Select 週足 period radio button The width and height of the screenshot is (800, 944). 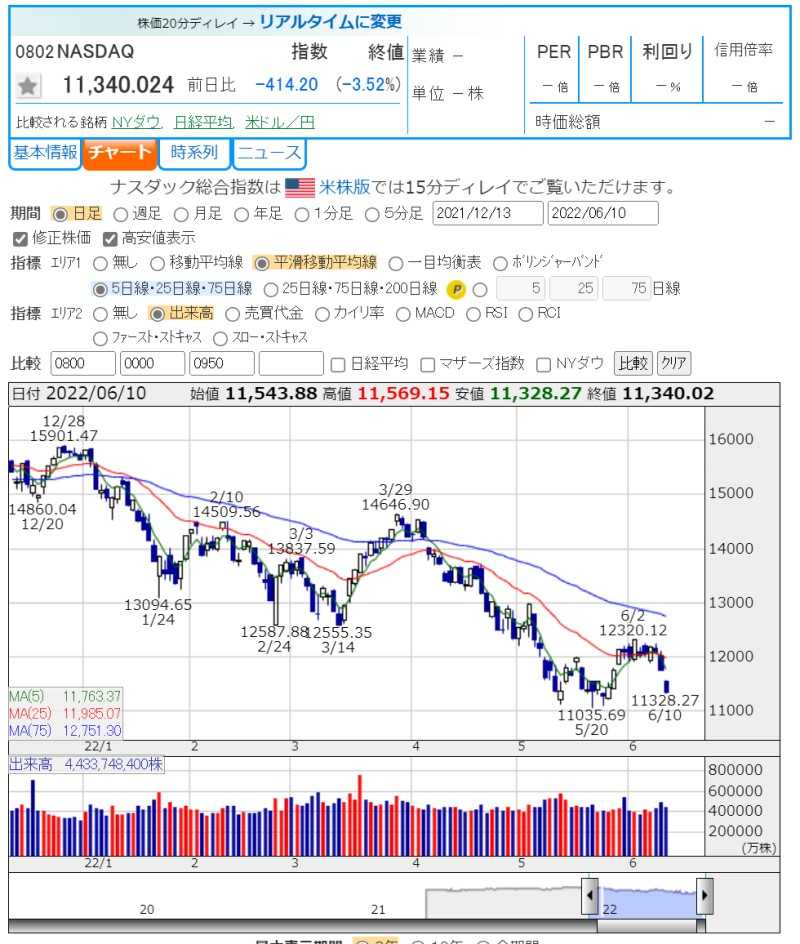pos(120,214)
